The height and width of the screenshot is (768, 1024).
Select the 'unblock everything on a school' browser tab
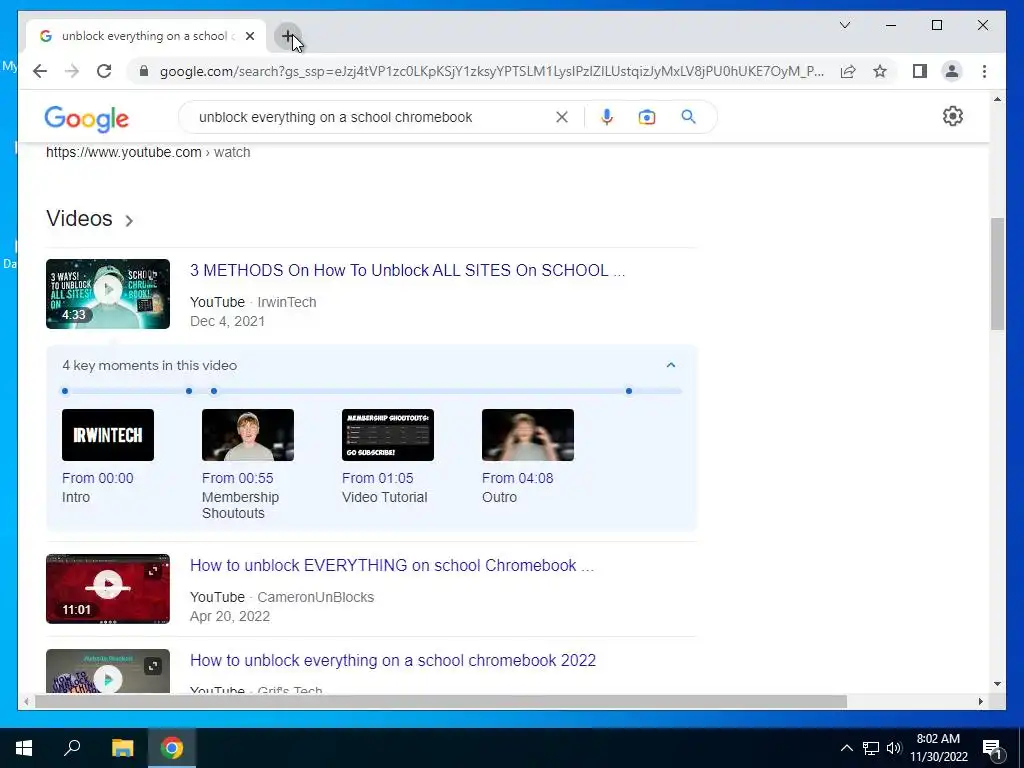pos(146,36)
